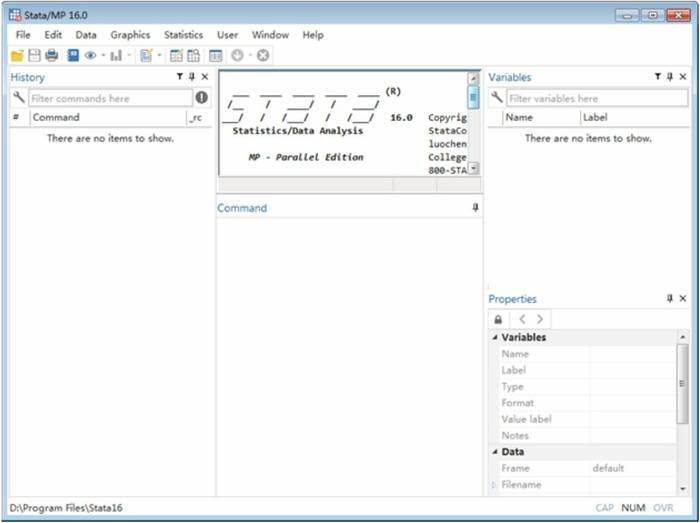Image resolution: width=700 pixels, height=523 pixels.
Task: Click the Properties panel scrollbar thumb
Action: pyautogui.click(x=682, y=384)
